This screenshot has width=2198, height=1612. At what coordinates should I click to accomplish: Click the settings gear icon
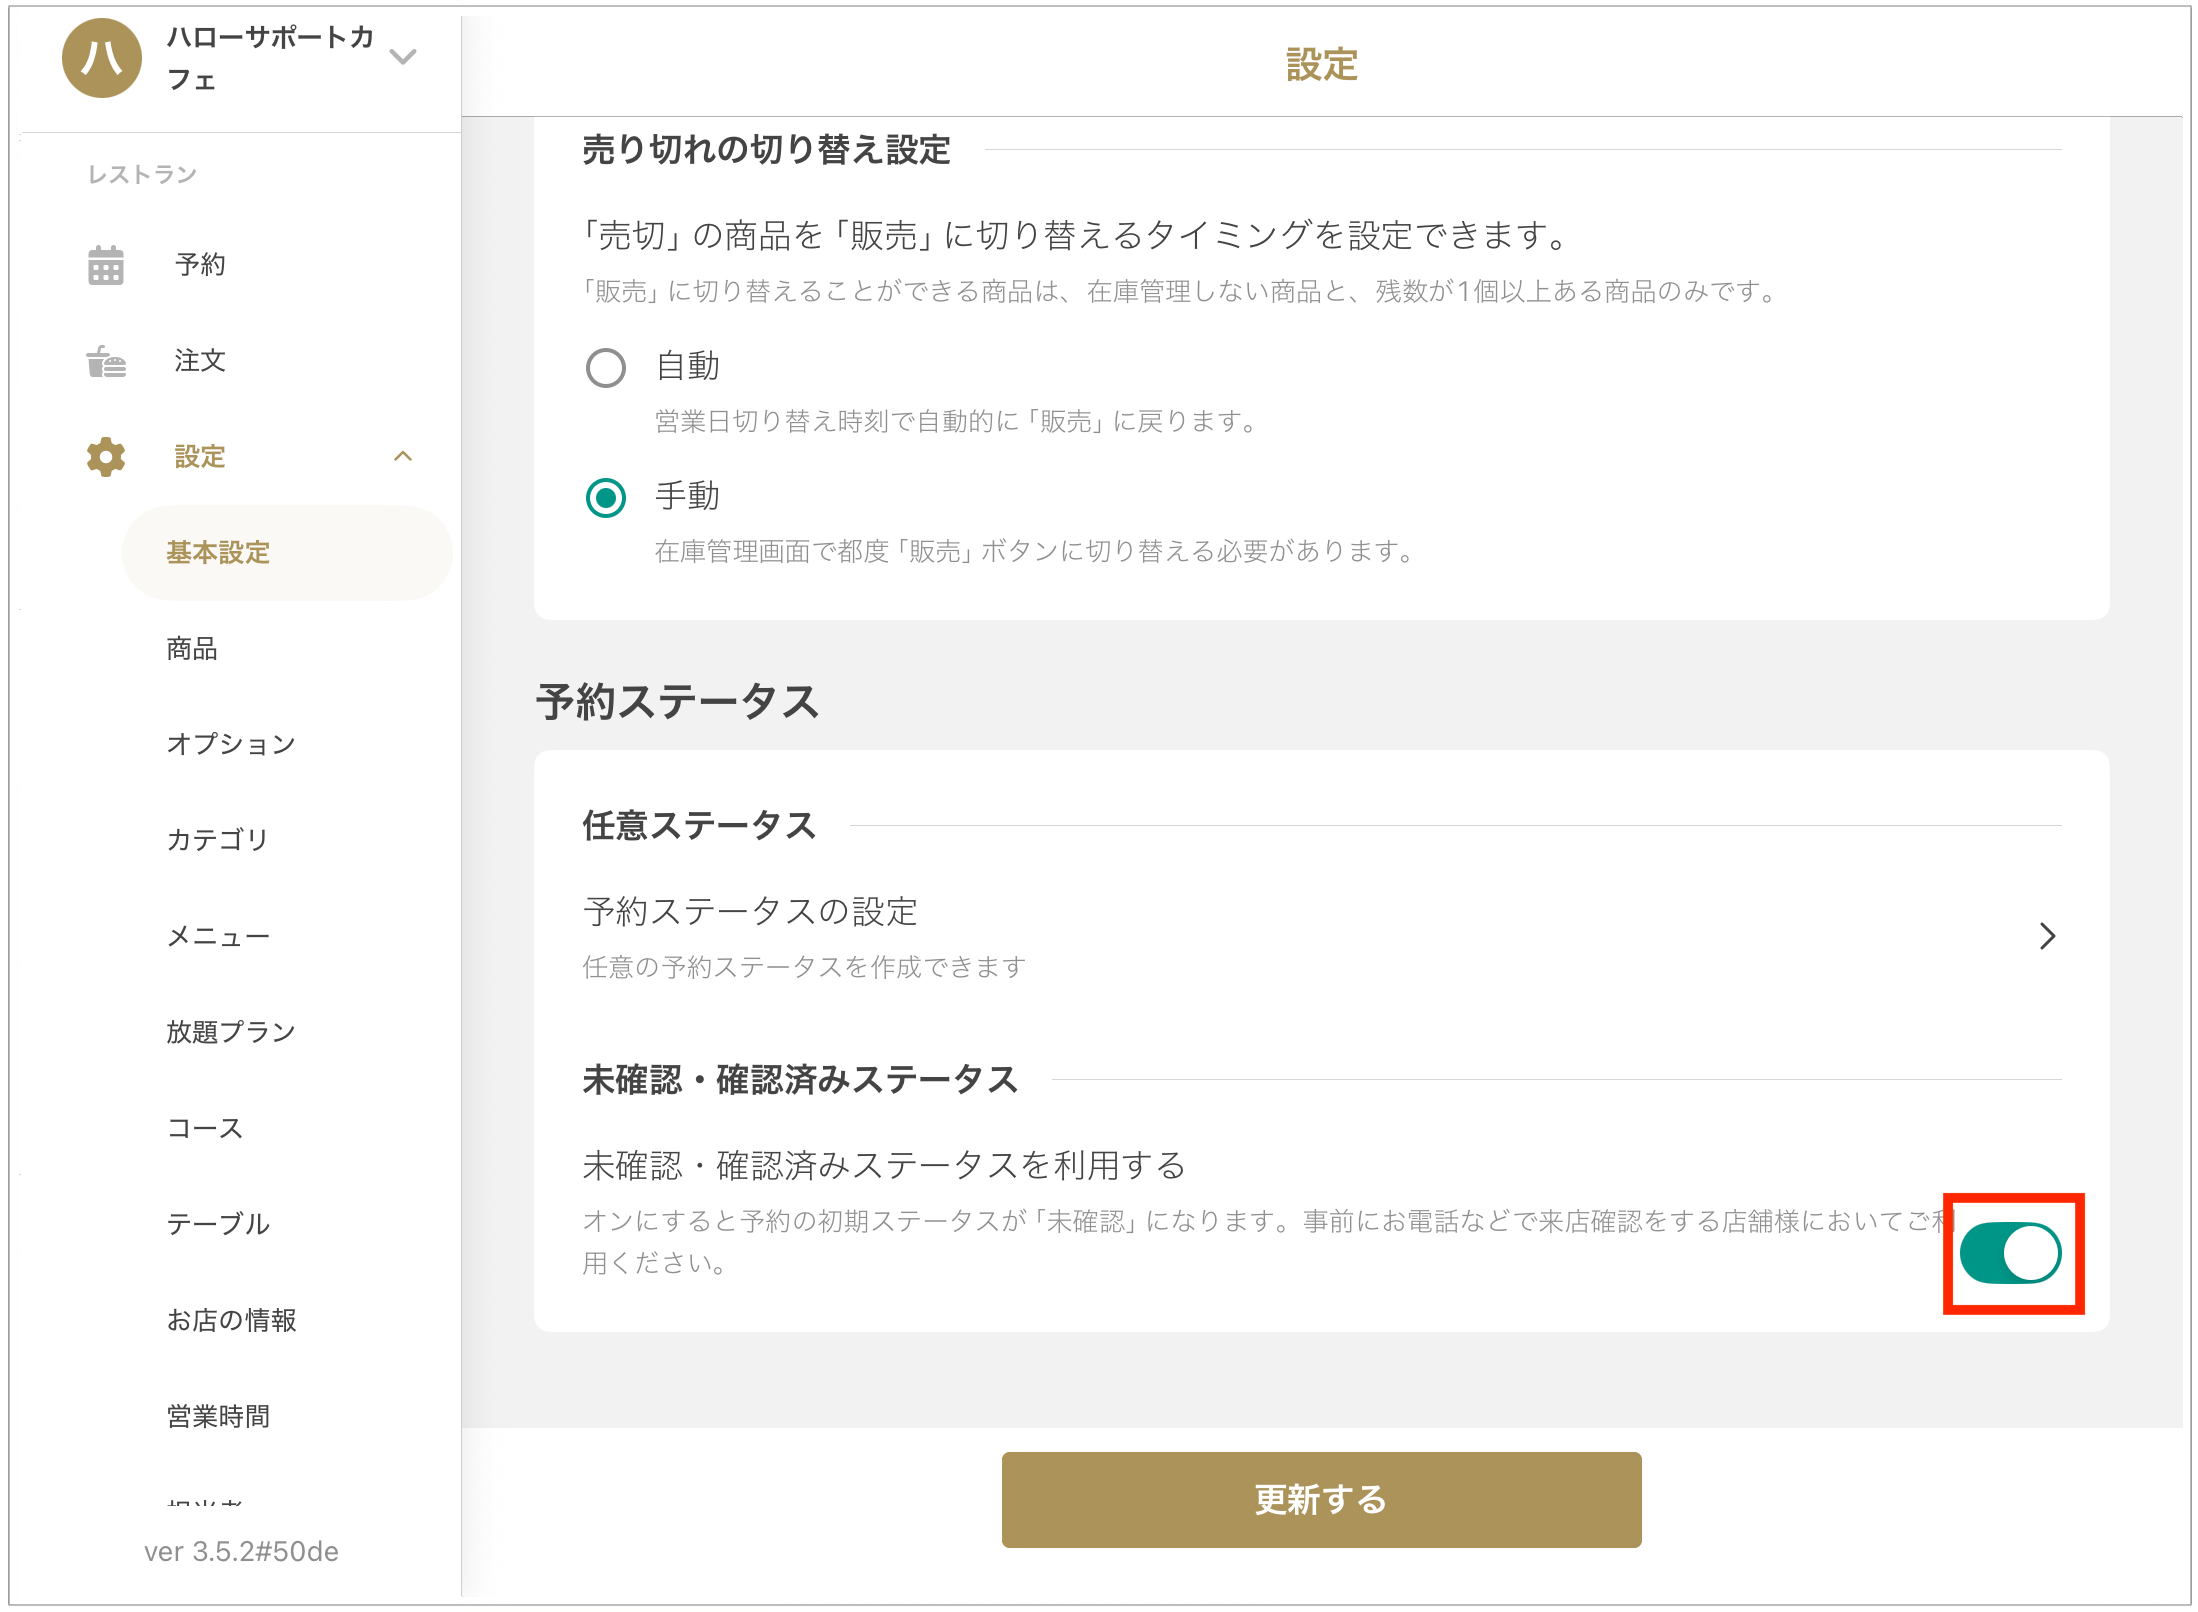pyautogui.click(x=106, y=457)
